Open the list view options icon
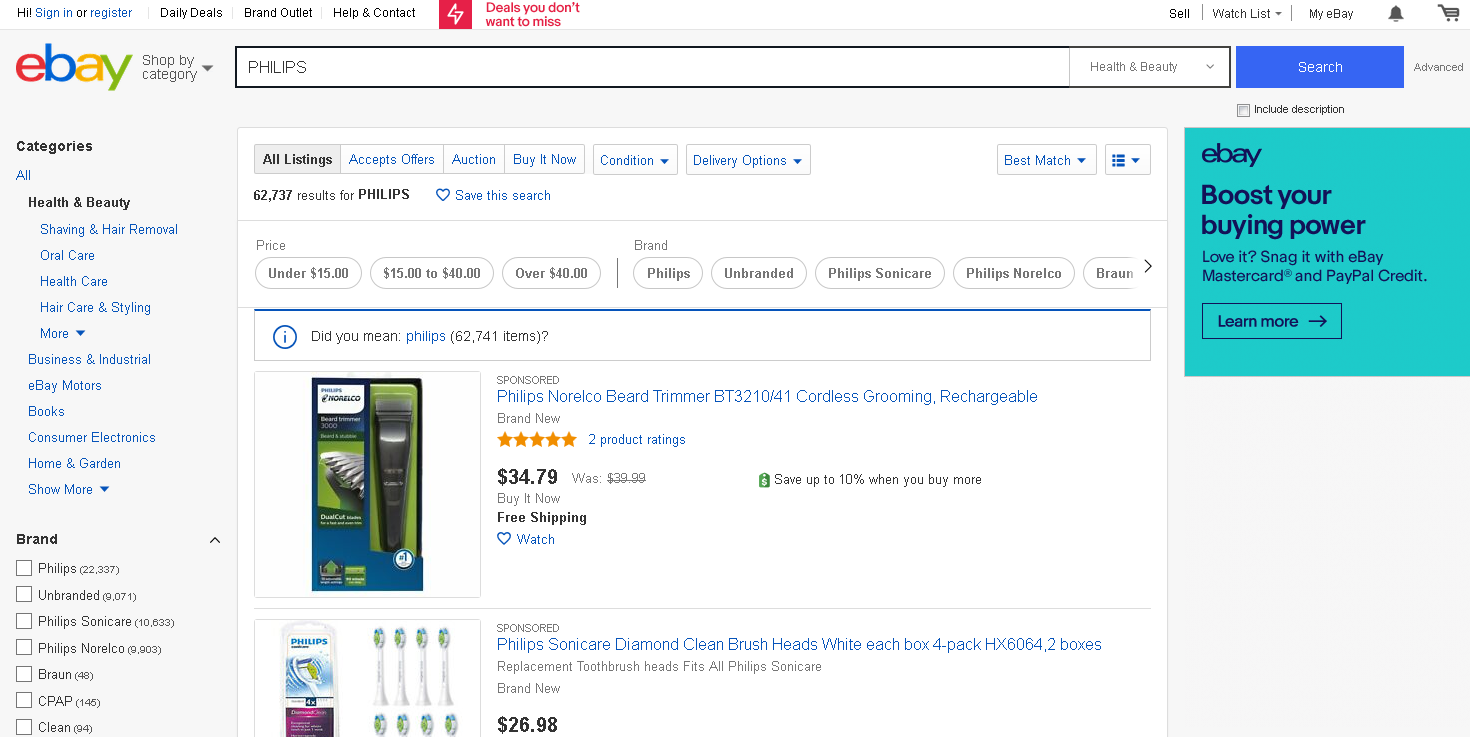The image size is (1470, 737). [1127, 160]
